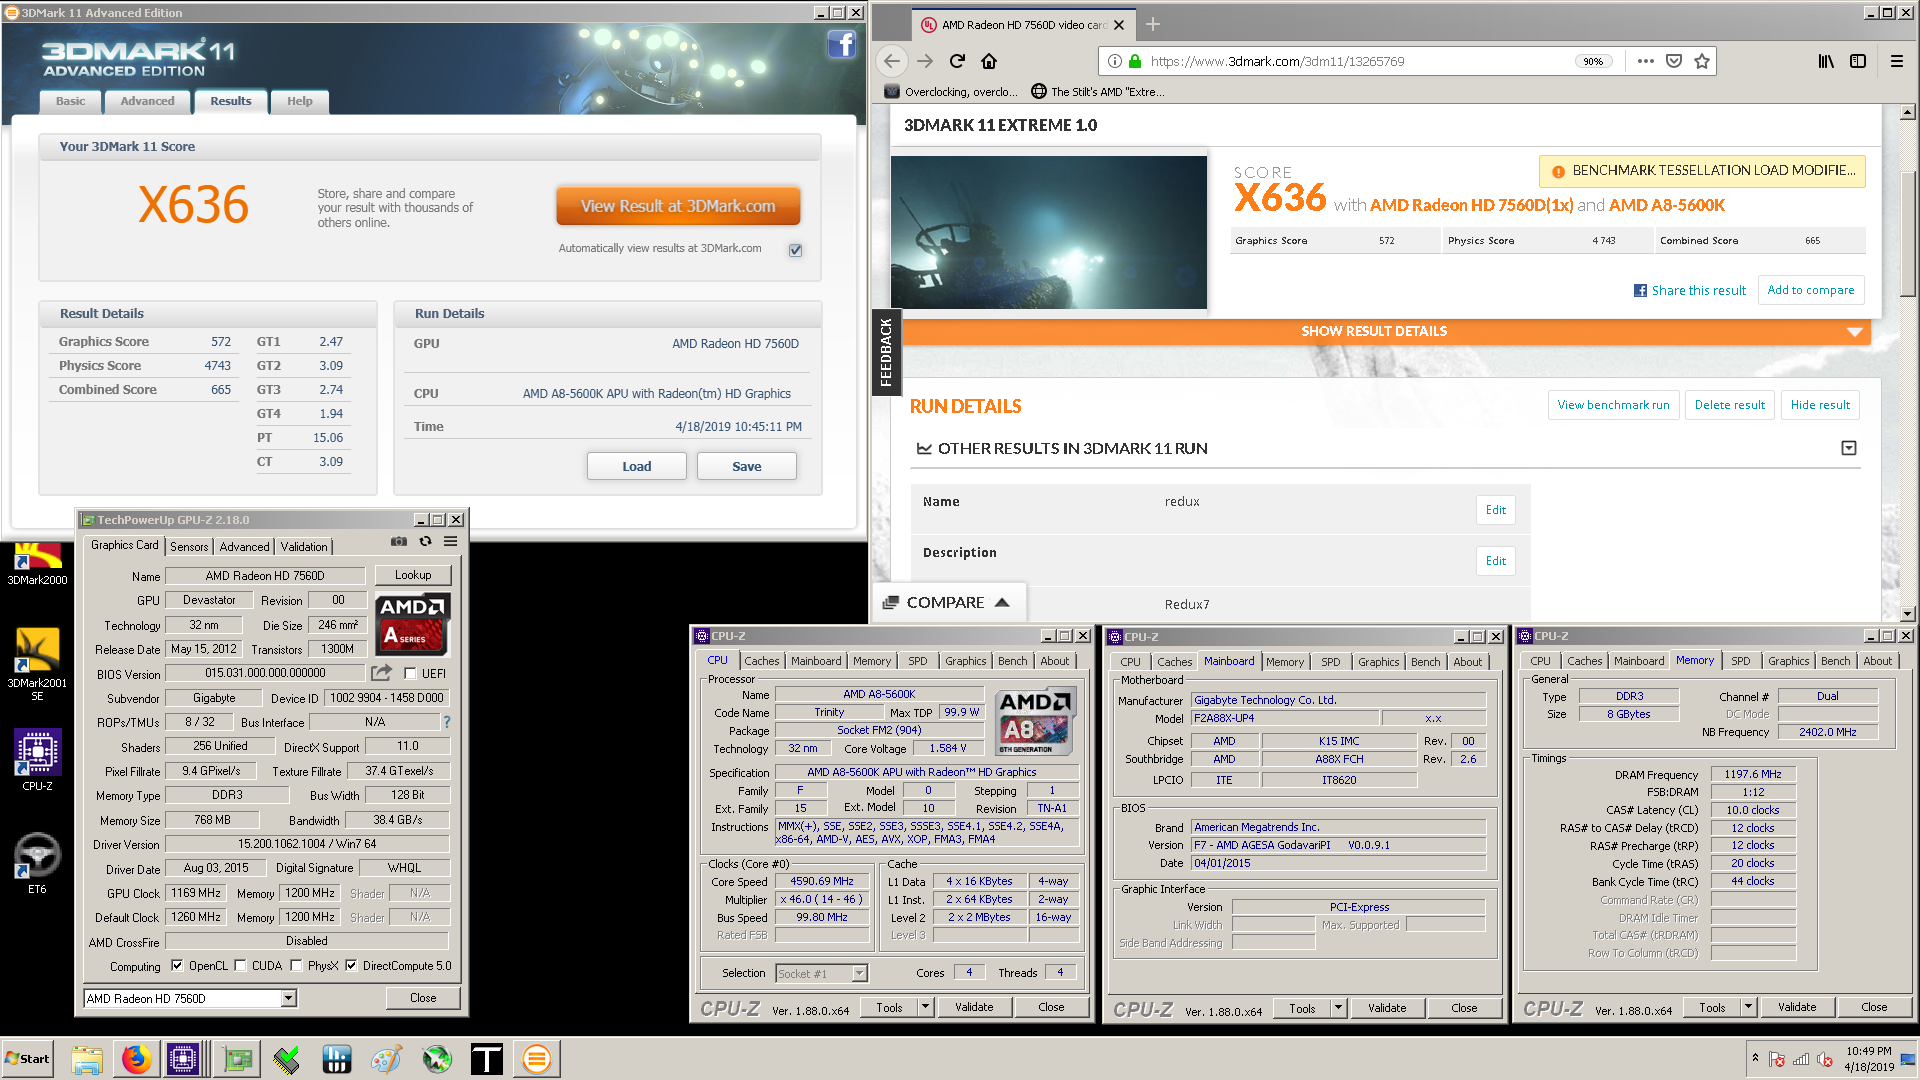Click the Bus Interface question mark in GPU-Z
The image size is (1920, 1080).
[447, 722]
